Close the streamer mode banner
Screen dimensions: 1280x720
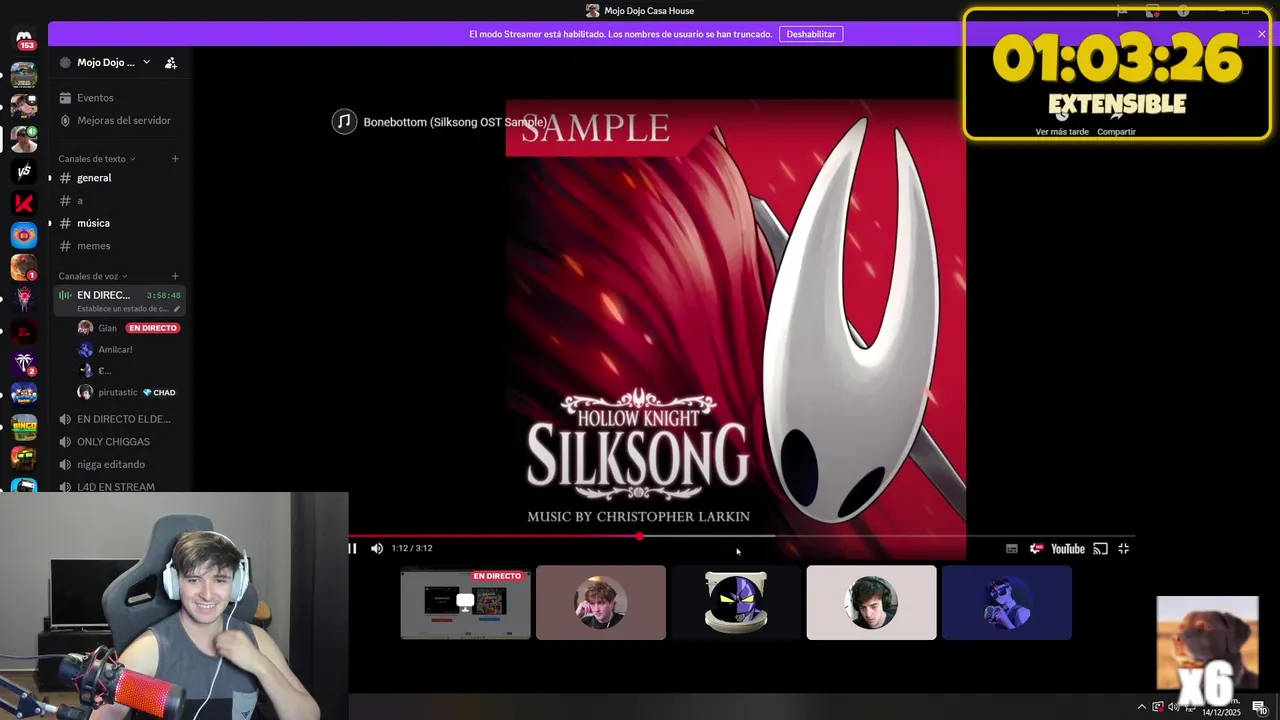tap(1261, 34)
